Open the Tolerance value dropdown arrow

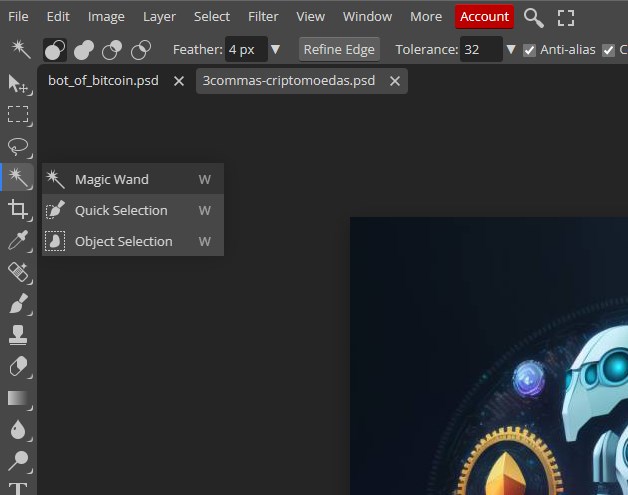[x=511, y=49]
